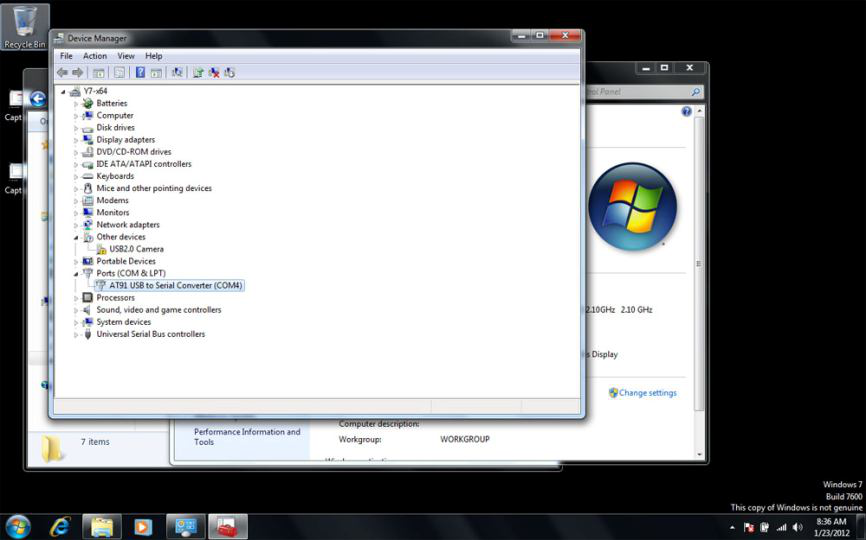Screen dimensions: 866x540
Task: Open Performance Information and Tools link
Action: point(246,437)
